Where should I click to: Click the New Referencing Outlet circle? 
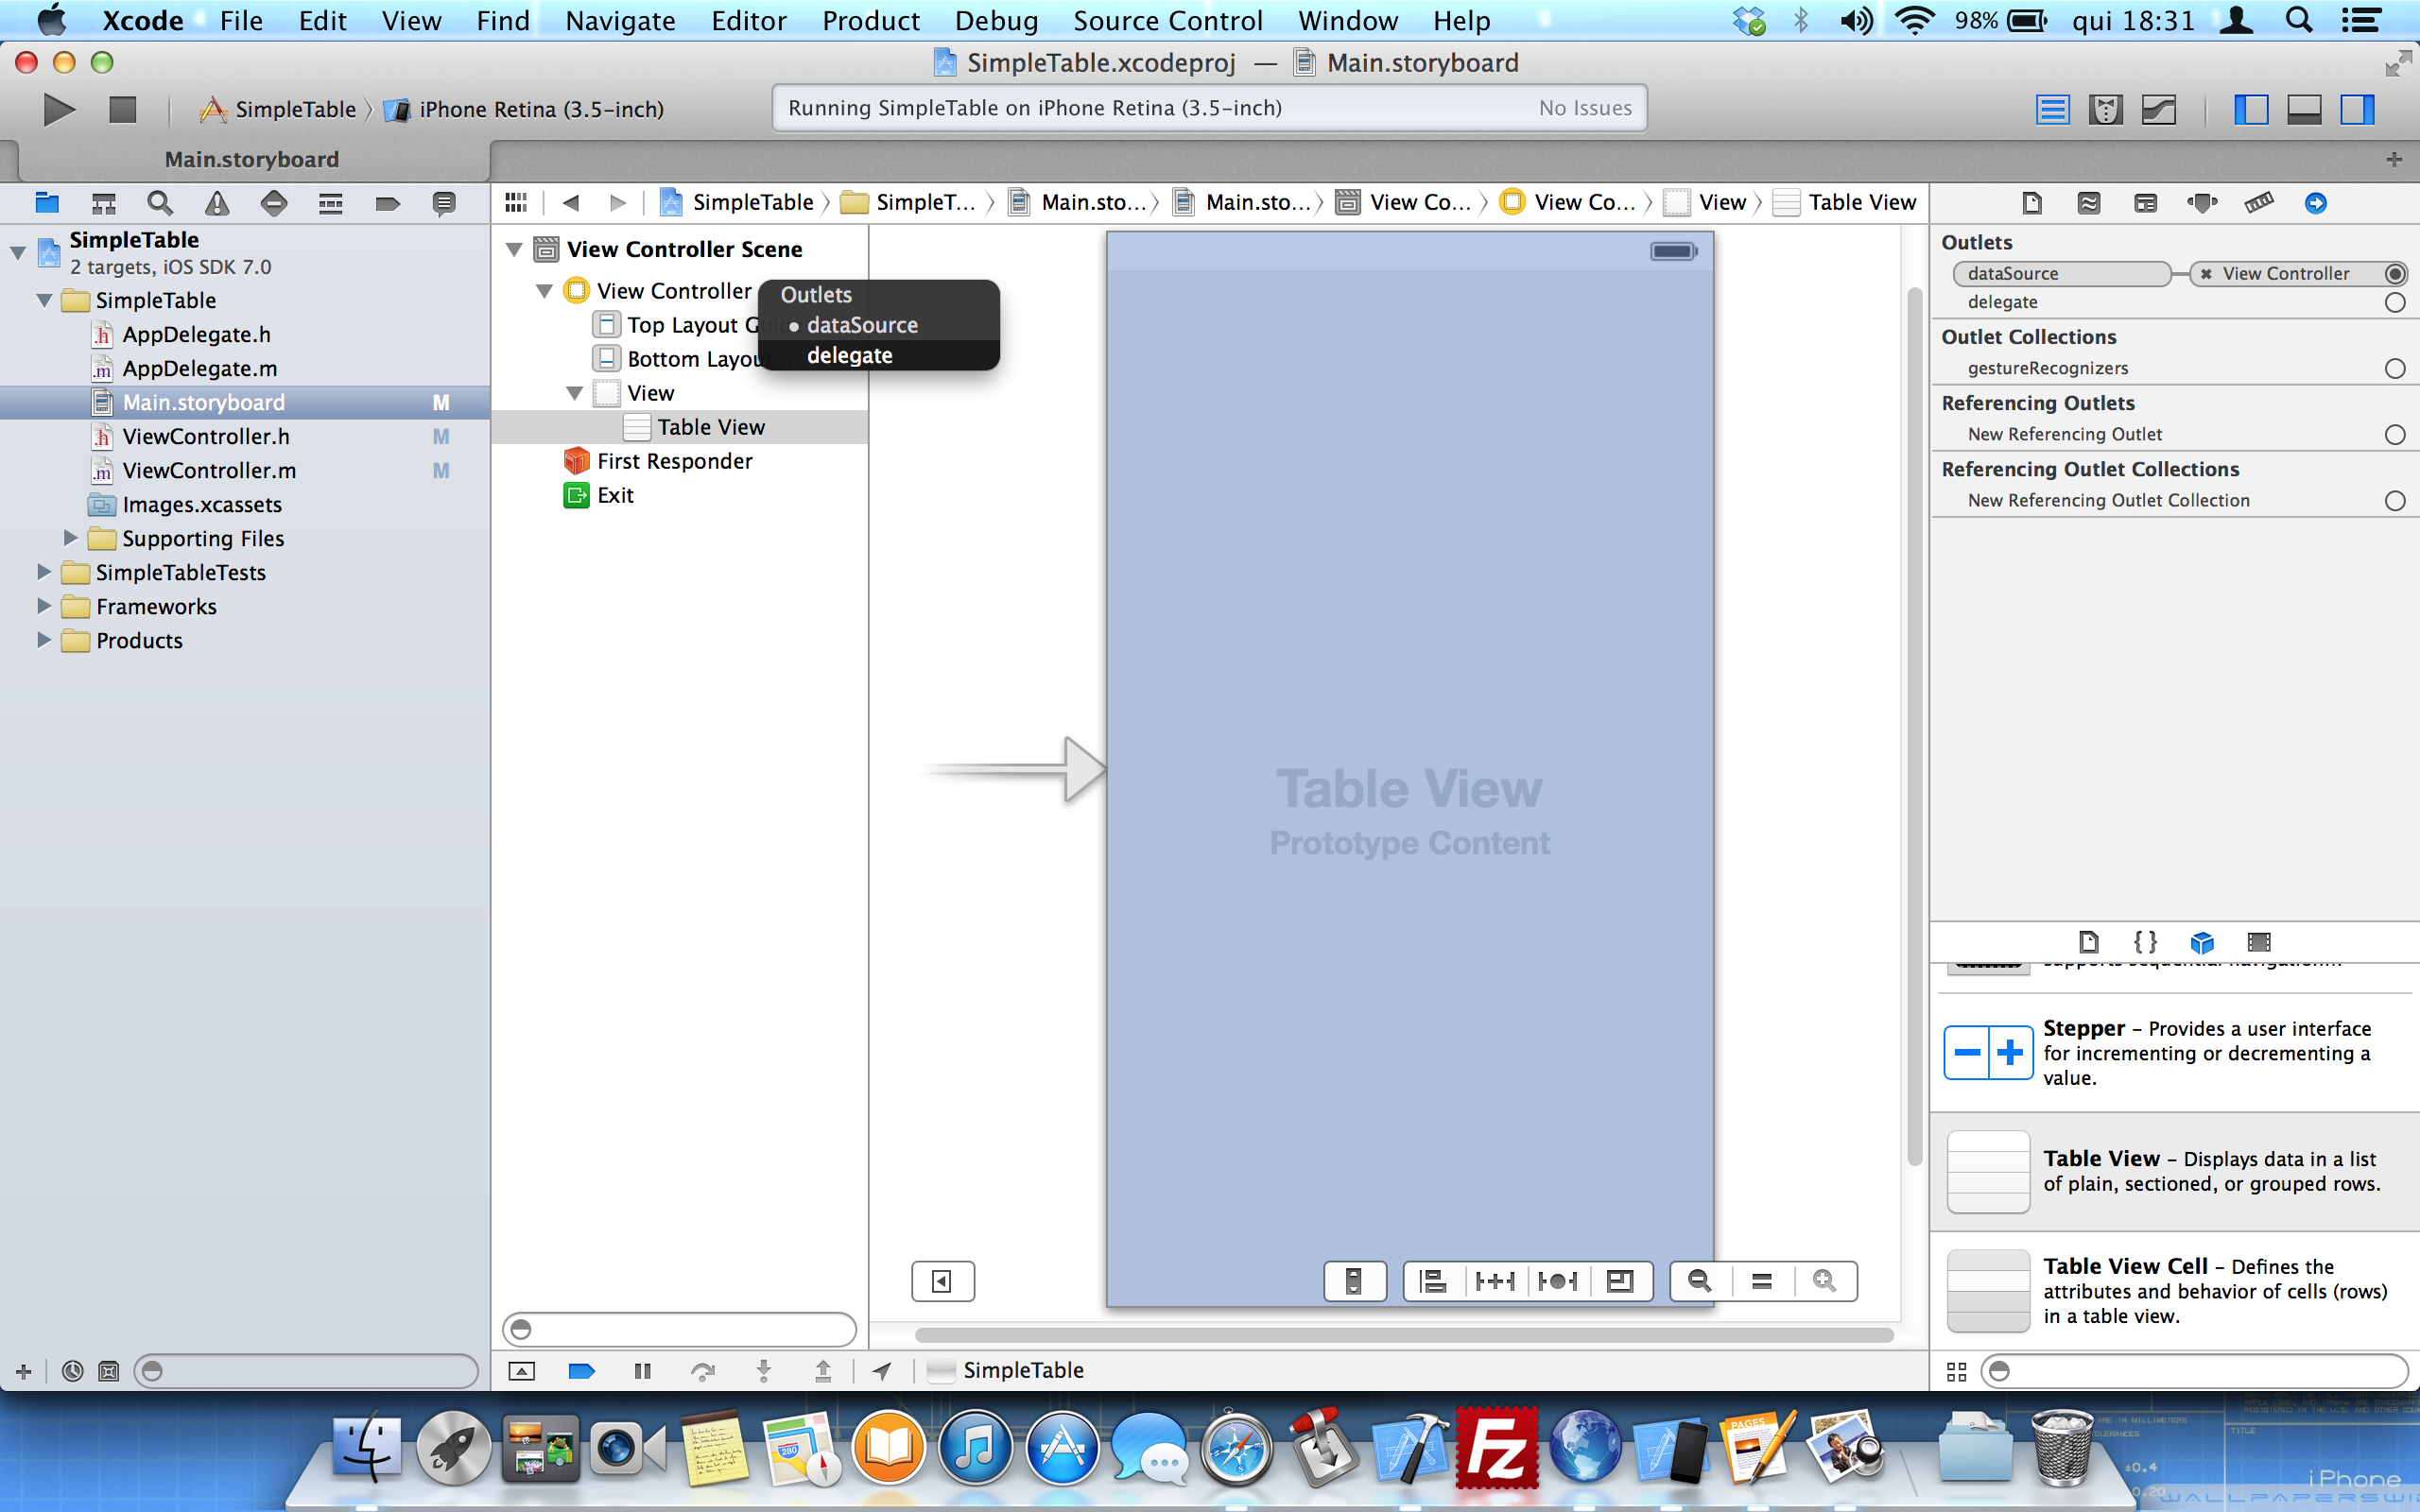pyautogui.click(x=2394, y=434)
